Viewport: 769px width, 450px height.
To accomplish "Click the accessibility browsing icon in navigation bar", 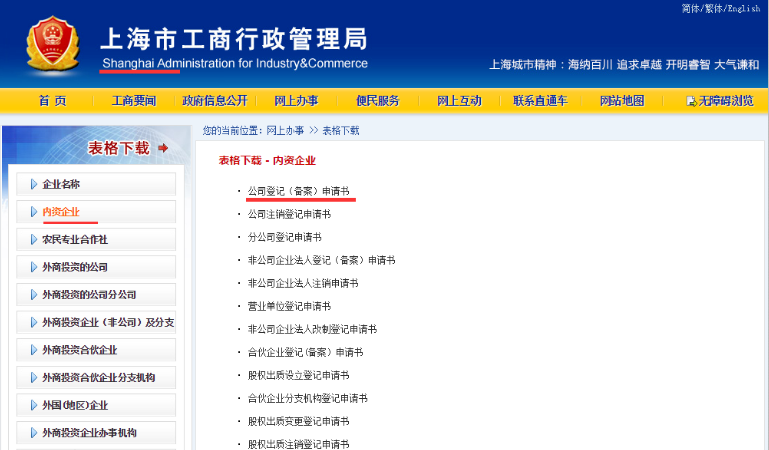I will 692,101.
